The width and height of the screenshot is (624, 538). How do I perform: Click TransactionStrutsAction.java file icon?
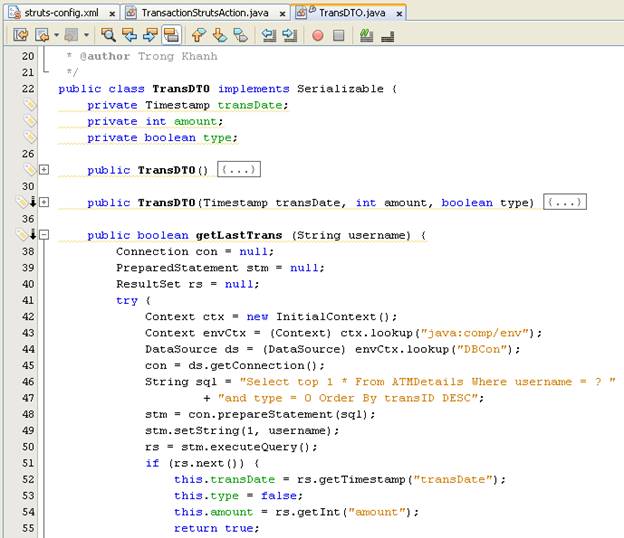(x=131, y=13)
